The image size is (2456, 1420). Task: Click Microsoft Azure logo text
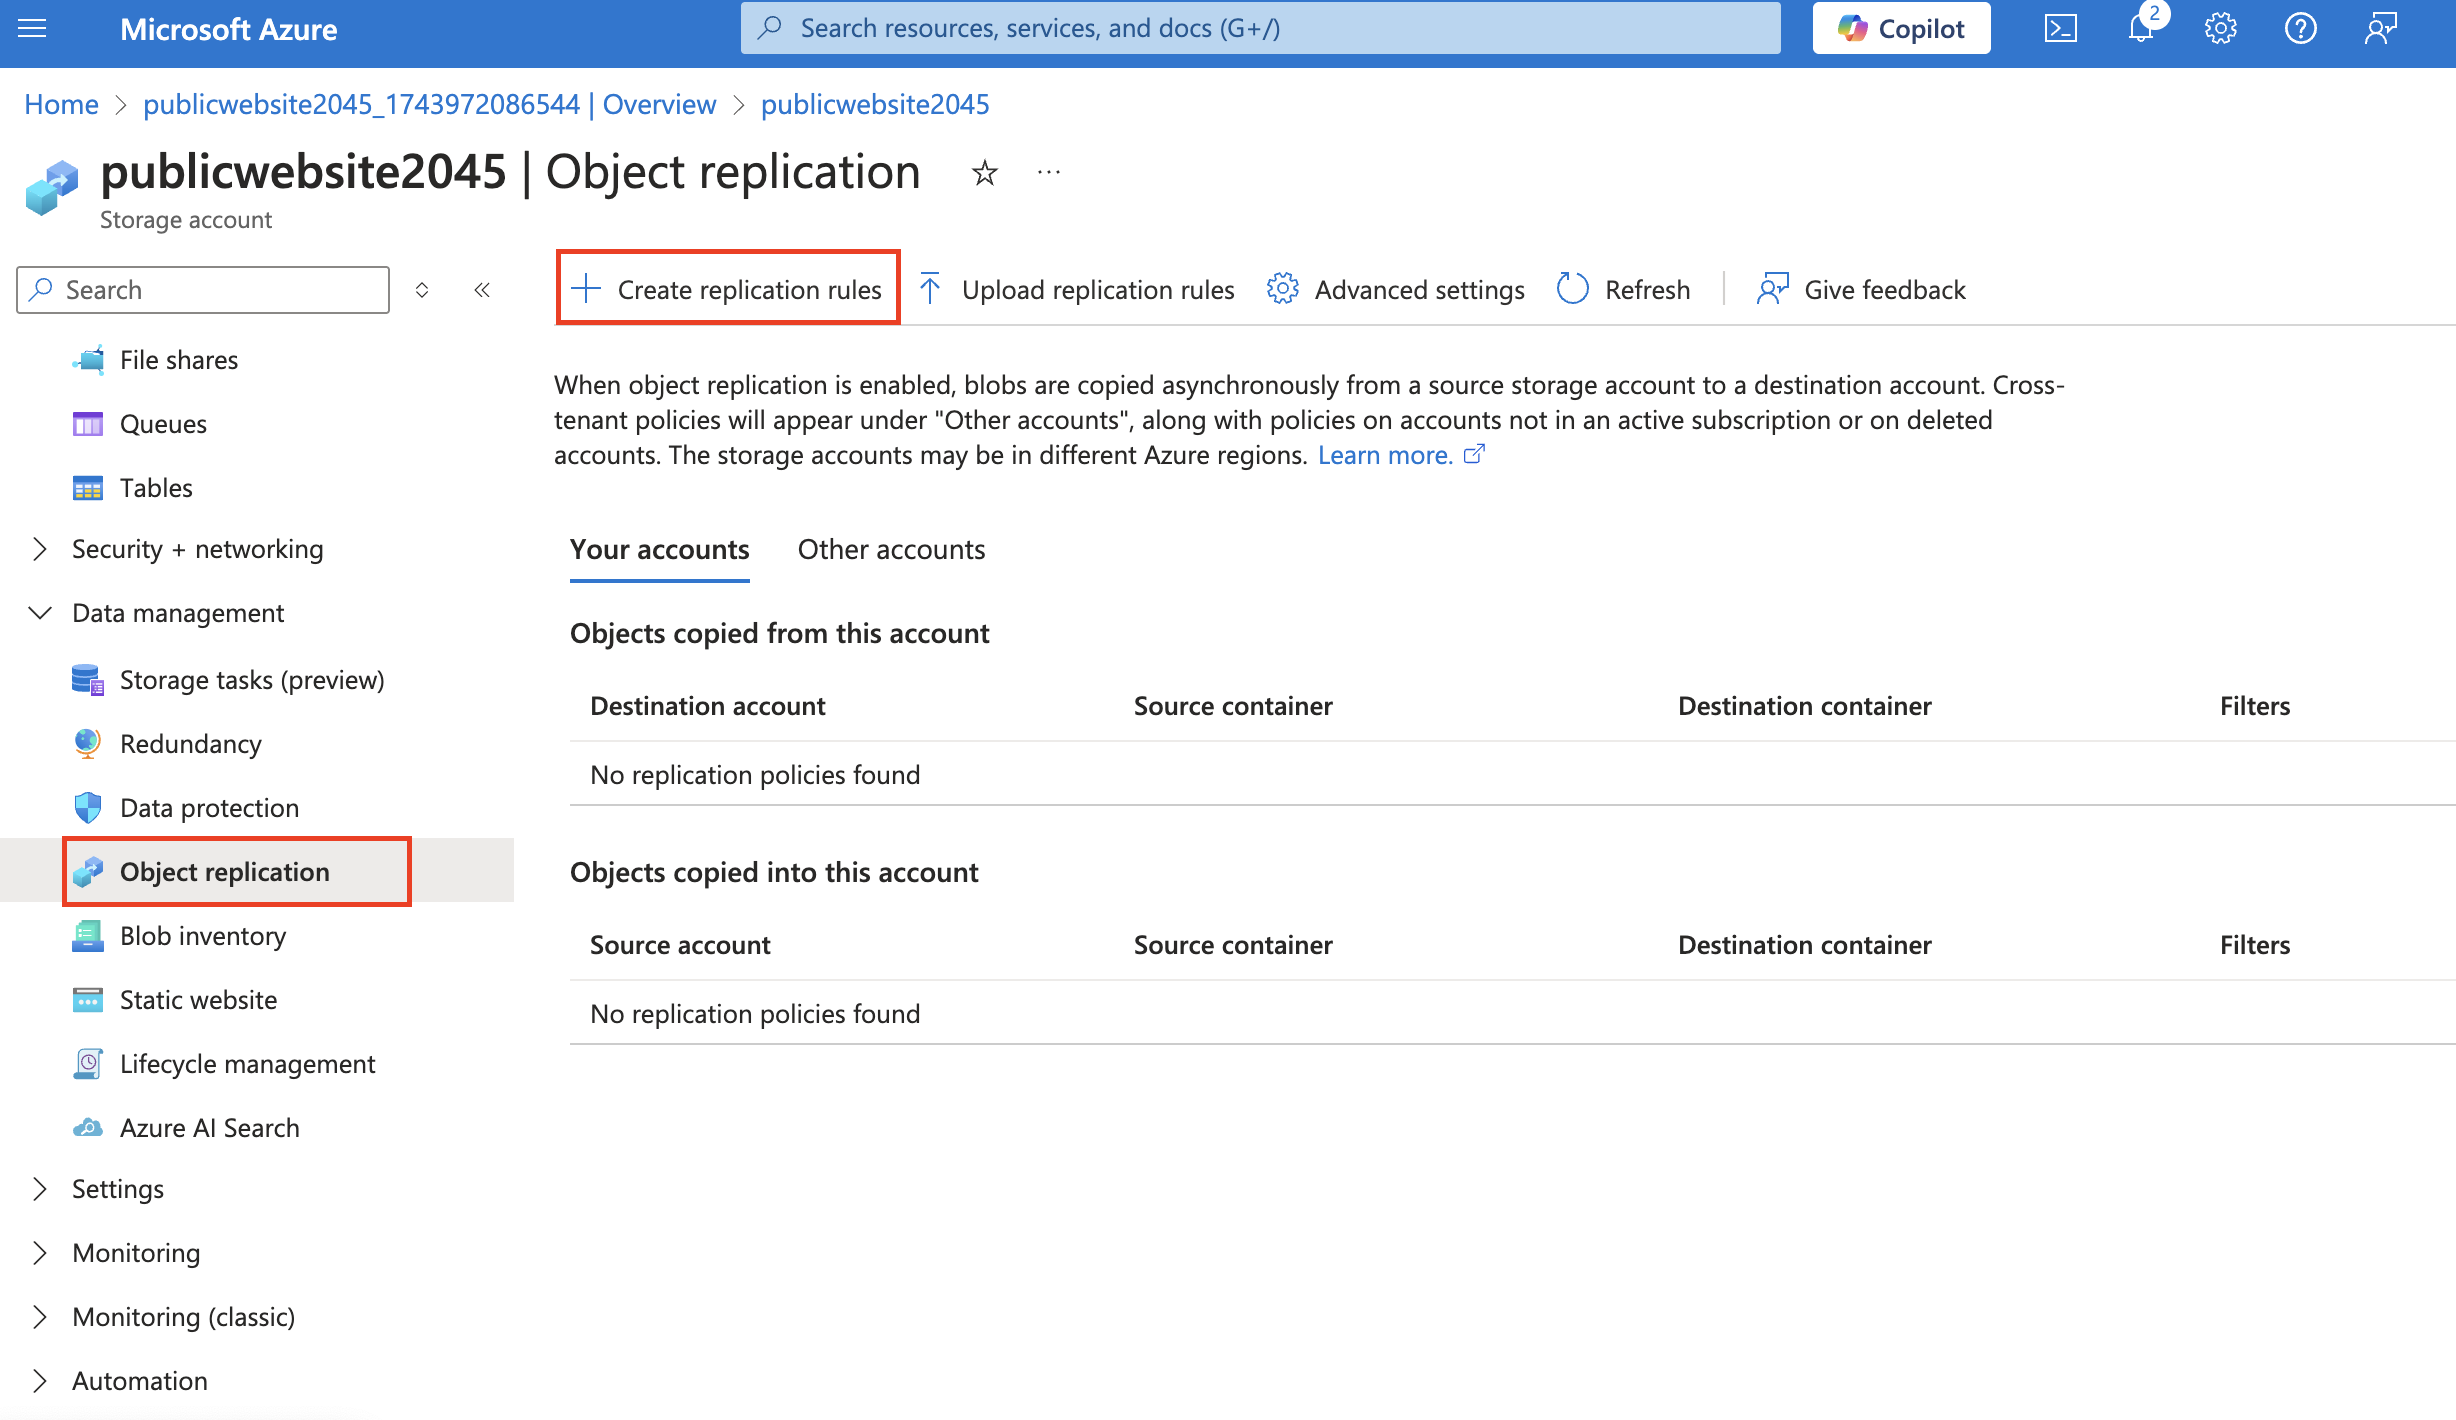point(228,29)
